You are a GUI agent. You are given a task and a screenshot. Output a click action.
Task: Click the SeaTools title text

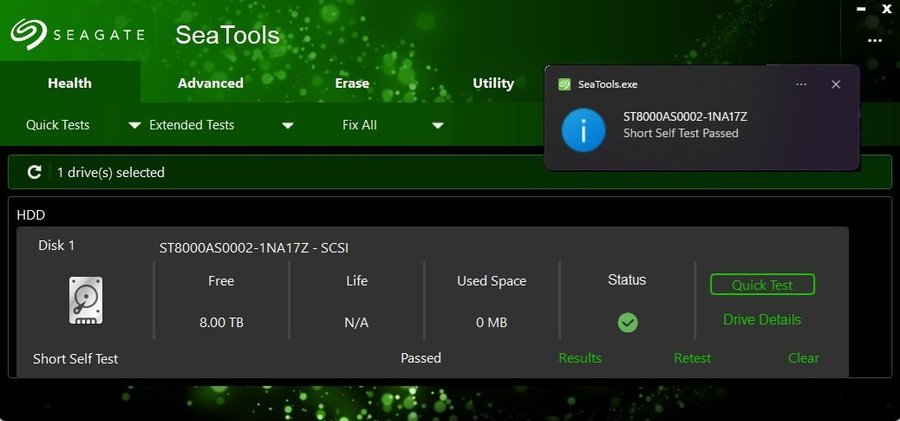pos(227,35)
